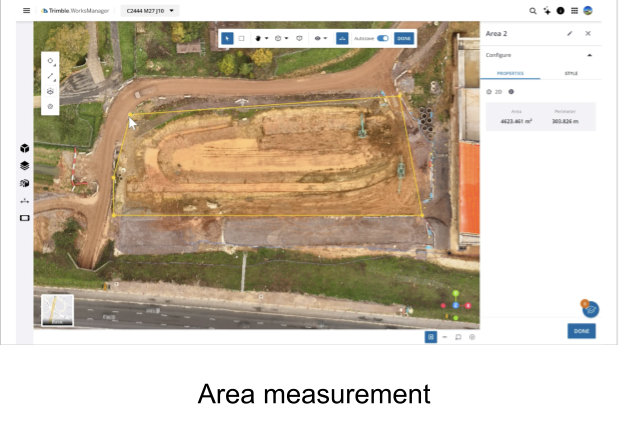Switch to the PROPERTIES tab

(510, 73)
